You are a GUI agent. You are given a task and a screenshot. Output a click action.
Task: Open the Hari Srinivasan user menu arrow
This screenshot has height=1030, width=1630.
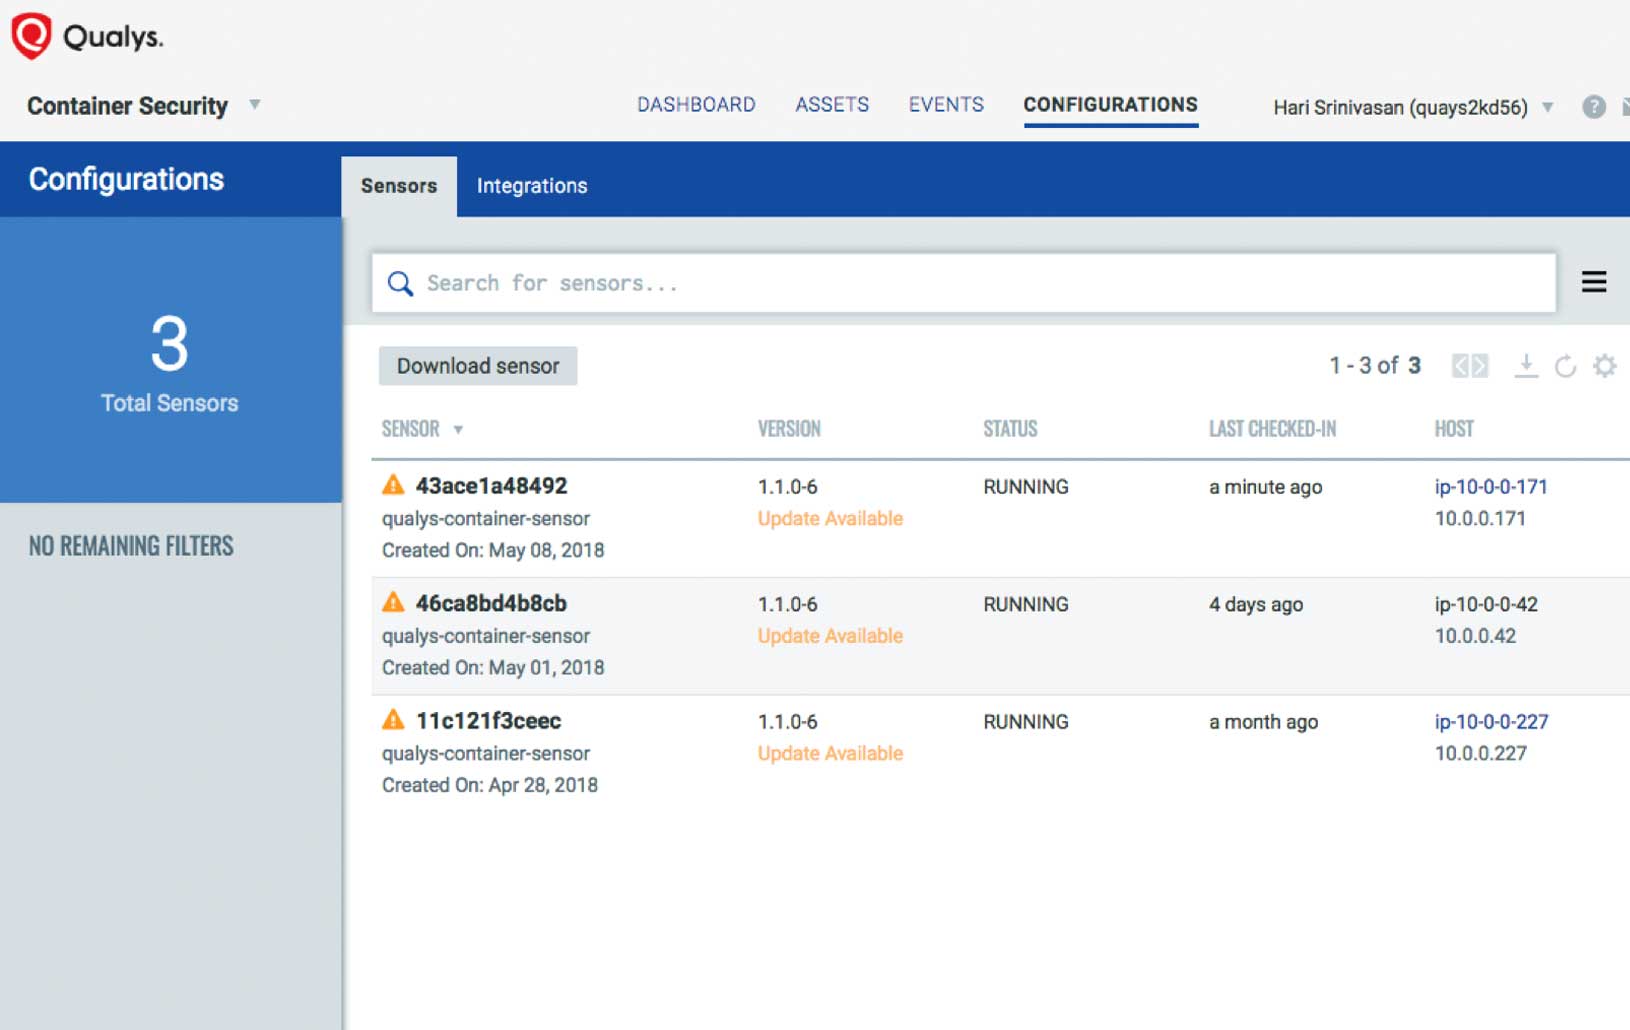point(1547,107)
